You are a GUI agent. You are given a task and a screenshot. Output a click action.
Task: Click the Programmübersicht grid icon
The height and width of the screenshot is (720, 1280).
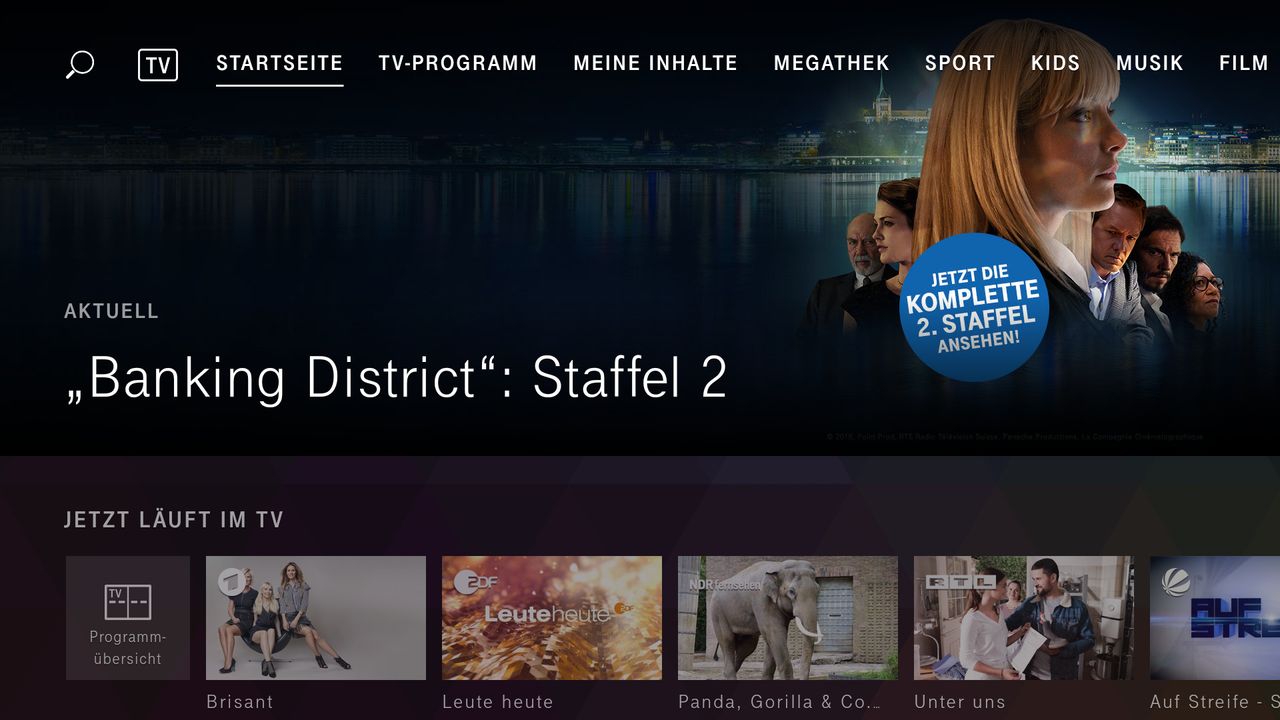click(128, 603)
